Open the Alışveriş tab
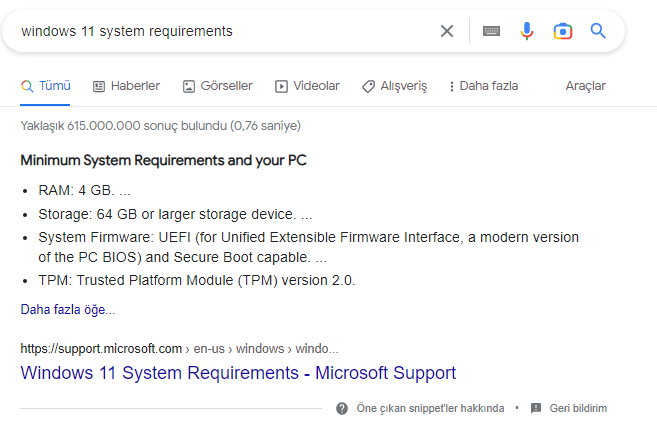Viewport: 657px width, 425px height. [394, 86]
